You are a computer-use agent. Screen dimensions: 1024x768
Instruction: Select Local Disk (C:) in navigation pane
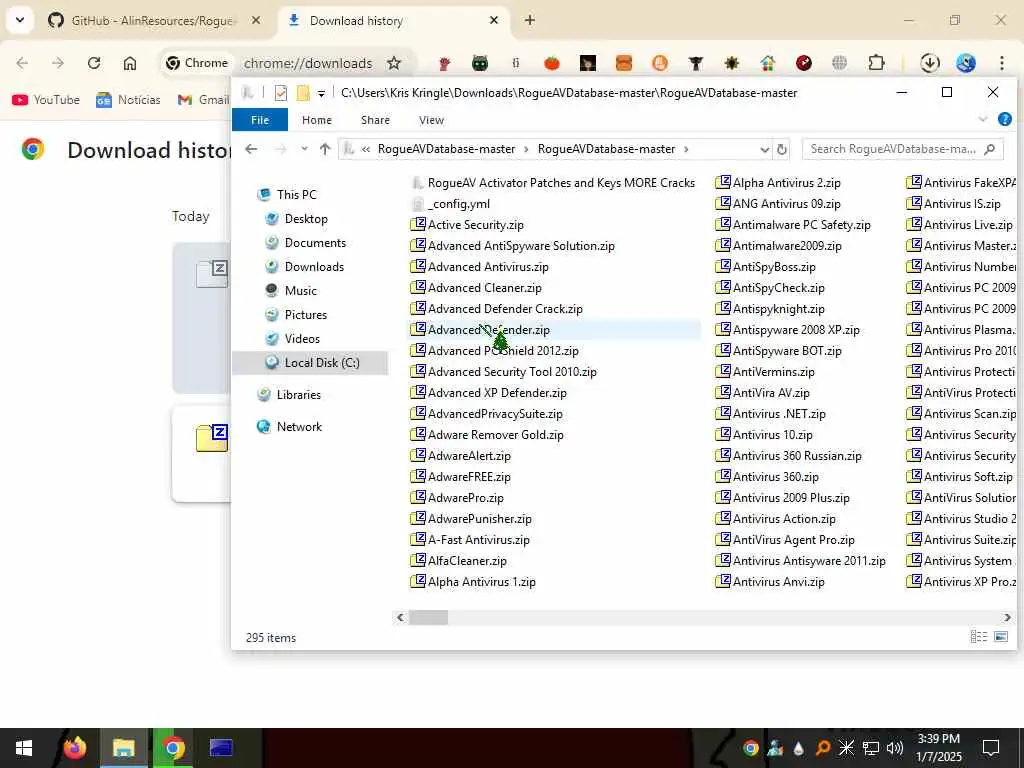[310, 362]
